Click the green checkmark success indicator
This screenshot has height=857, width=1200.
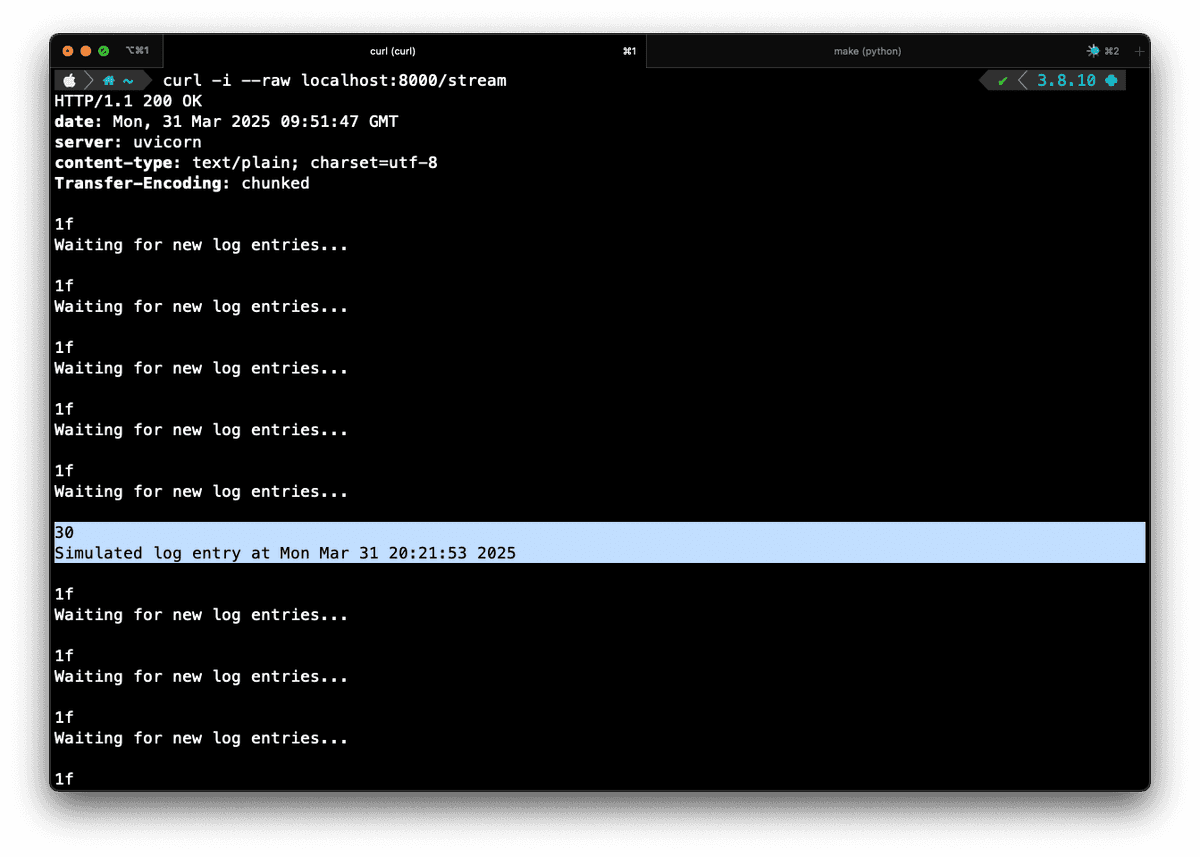point(1003,80)
